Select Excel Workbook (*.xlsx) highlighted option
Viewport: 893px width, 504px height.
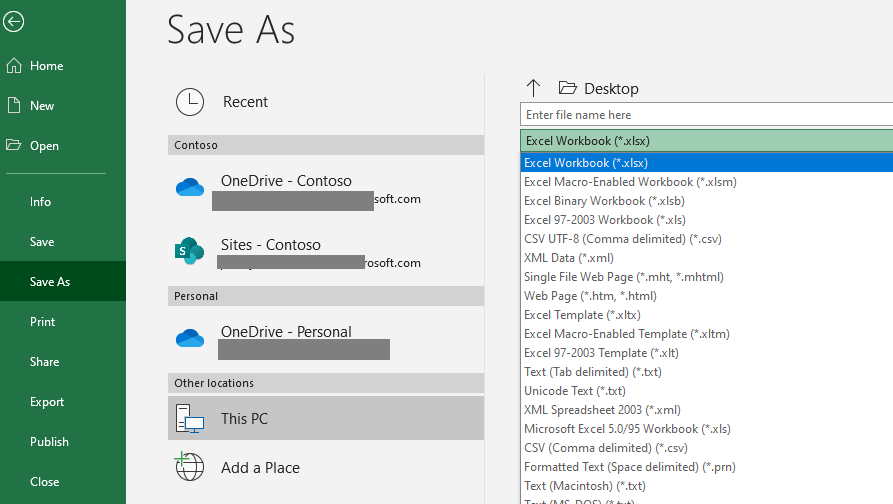[x=706, y=163]
